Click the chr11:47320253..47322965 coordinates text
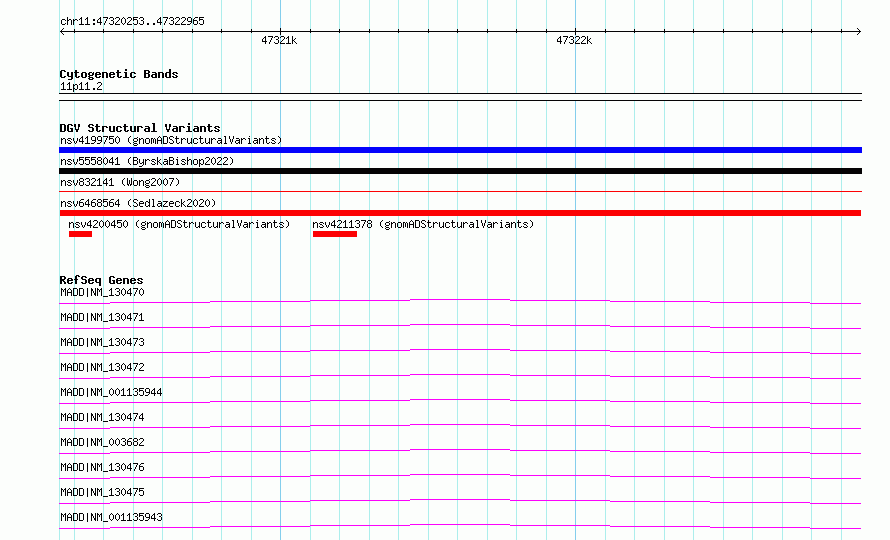This screenshot has height=540, width=890. 132,22
